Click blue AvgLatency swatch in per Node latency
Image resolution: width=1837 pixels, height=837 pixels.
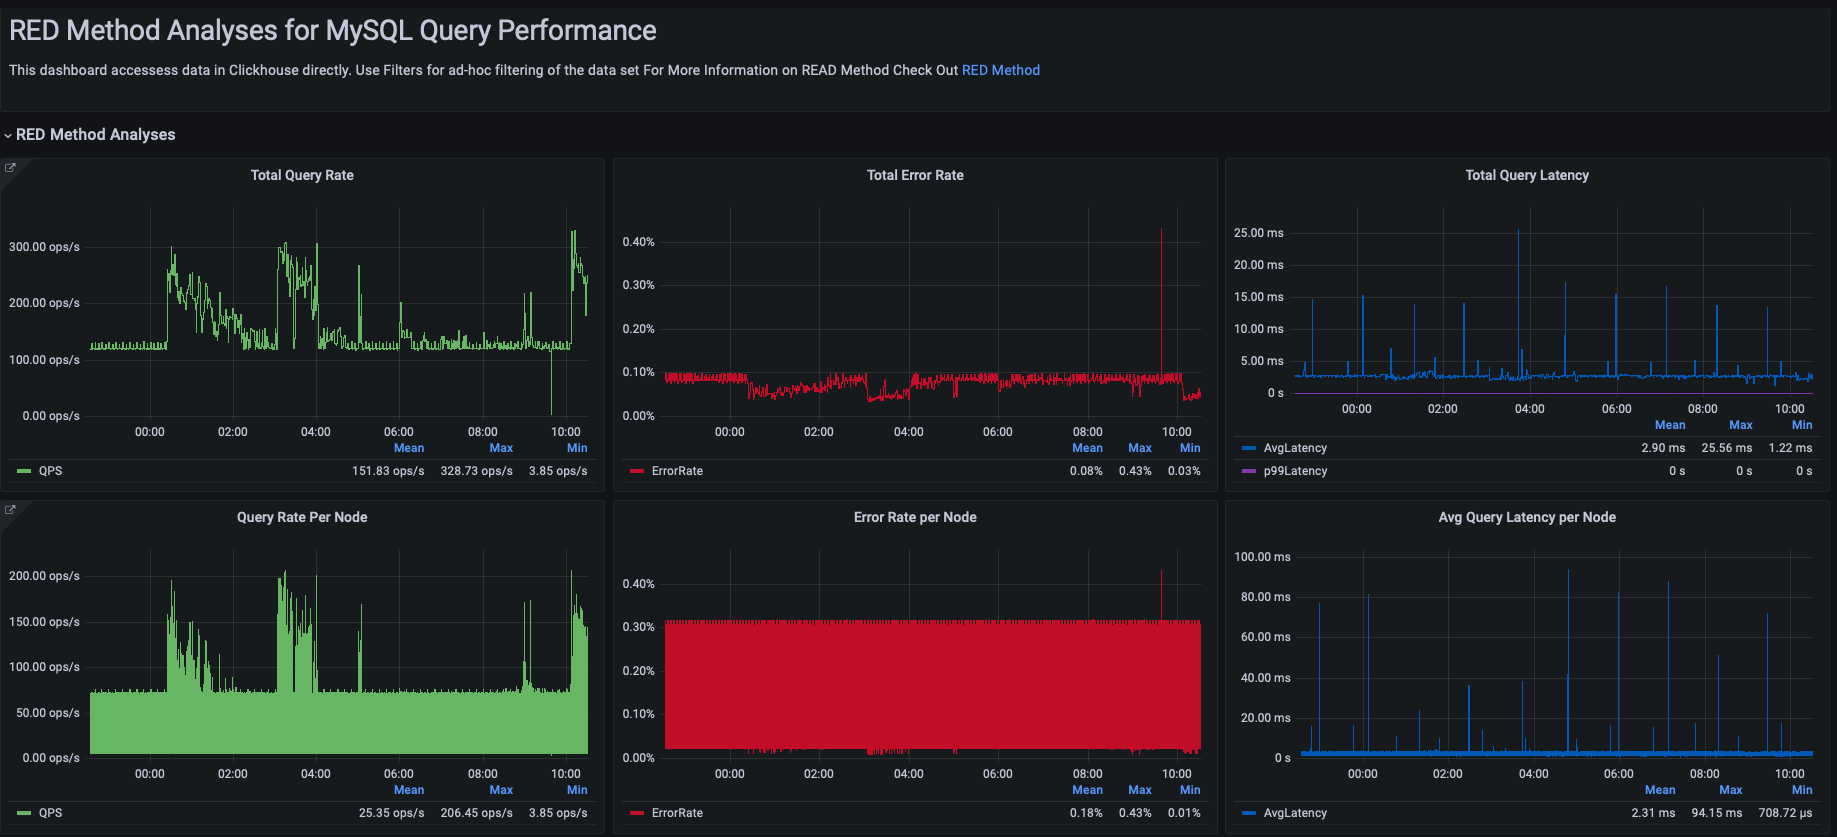[1249, 813]
